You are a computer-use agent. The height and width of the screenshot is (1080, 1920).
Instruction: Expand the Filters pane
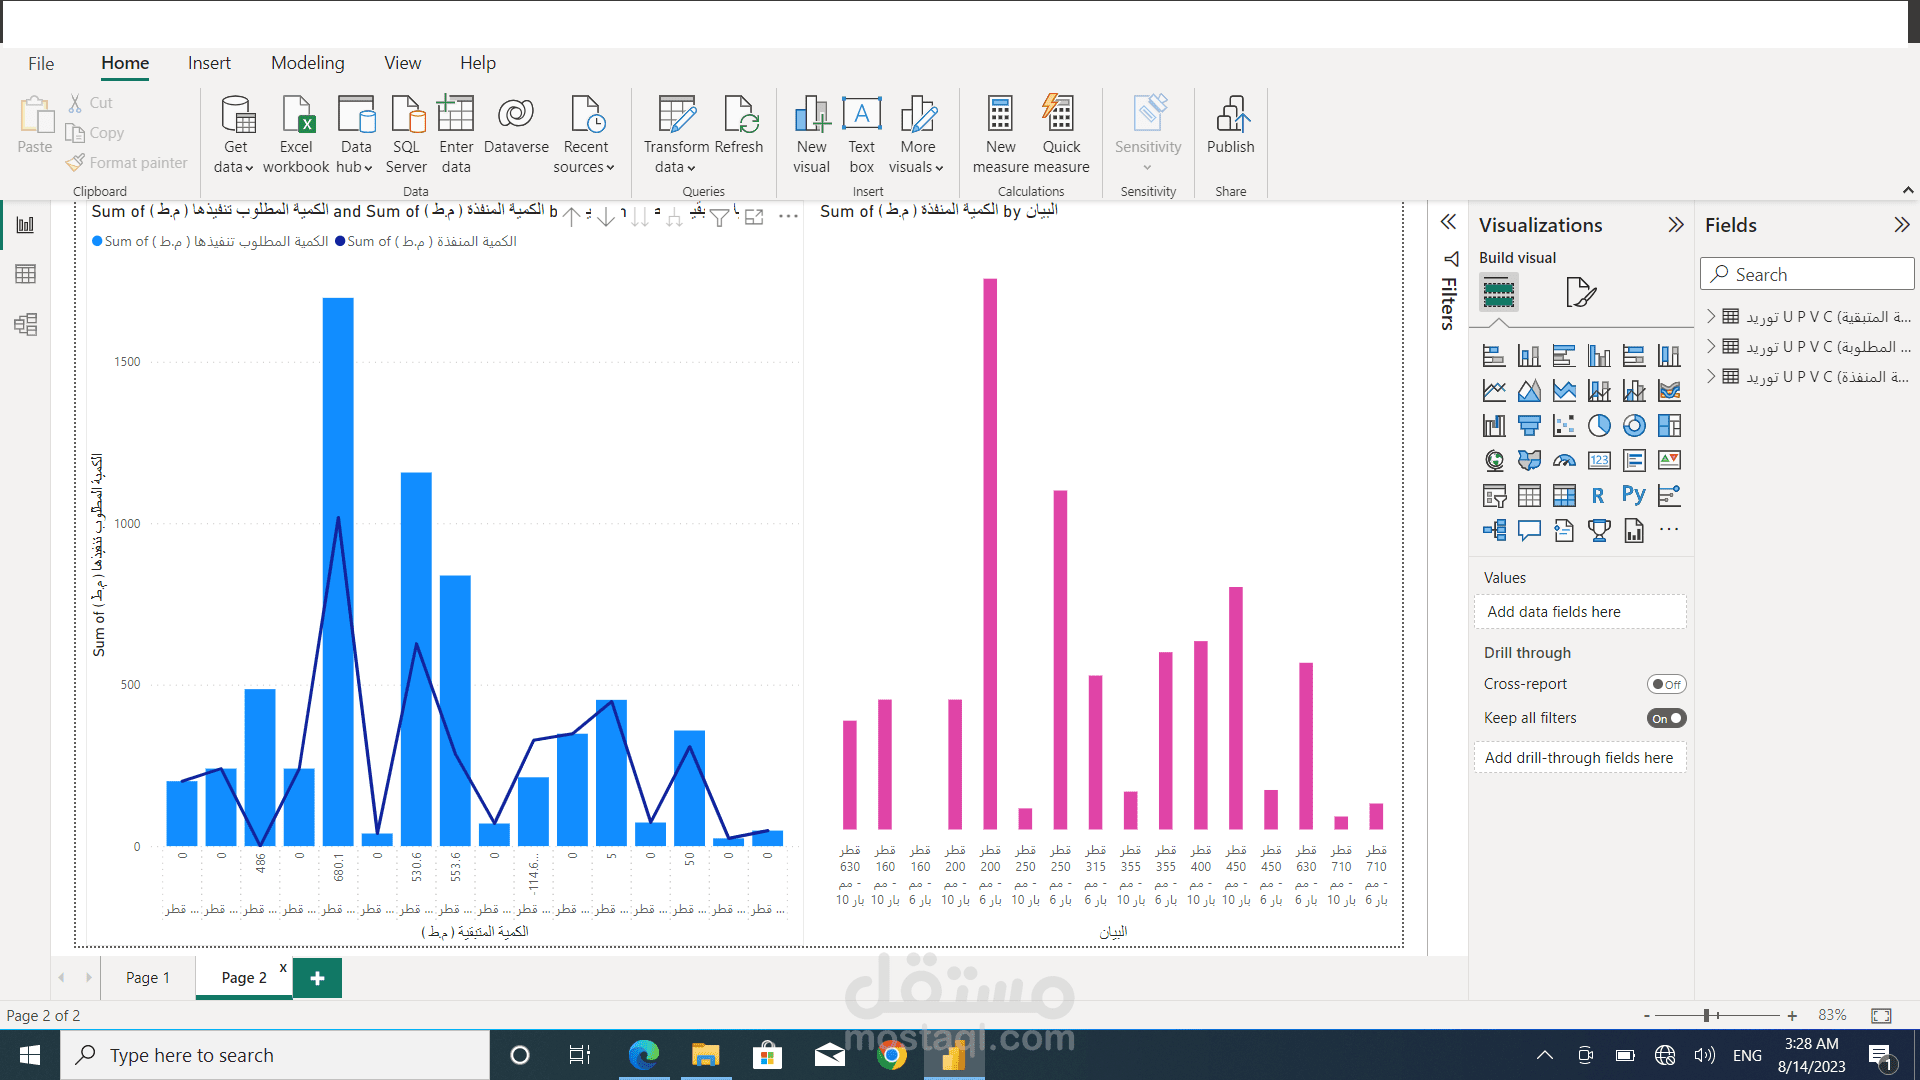coord(1448,222)
